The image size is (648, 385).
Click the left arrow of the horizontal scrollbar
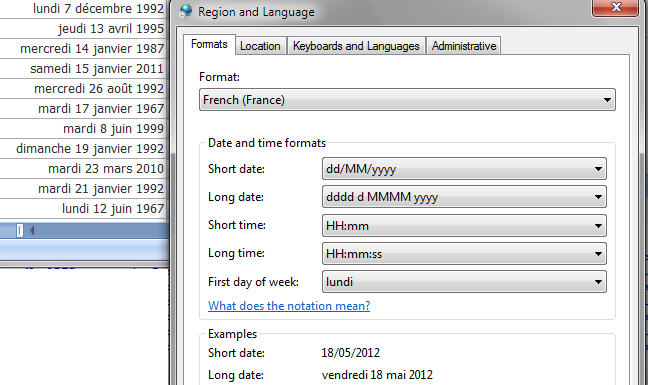point(32,231)
